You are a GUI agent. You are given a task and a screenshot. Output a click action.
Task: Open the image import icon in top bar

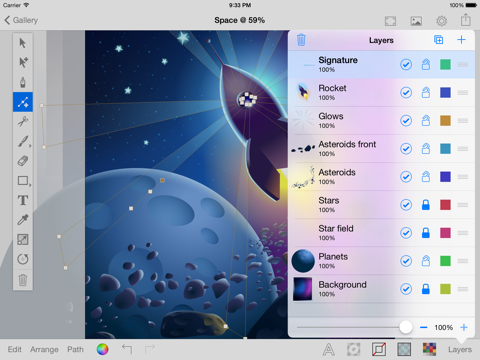[x=416, y=21]
